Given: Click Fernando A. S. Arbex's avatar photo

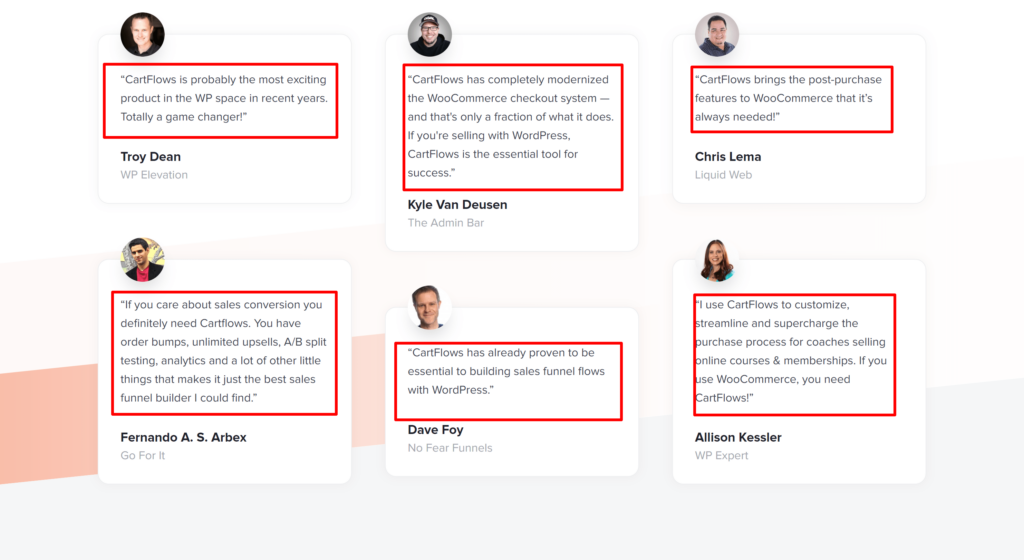Looking at the screenshot, I should [x=142, y=259].
